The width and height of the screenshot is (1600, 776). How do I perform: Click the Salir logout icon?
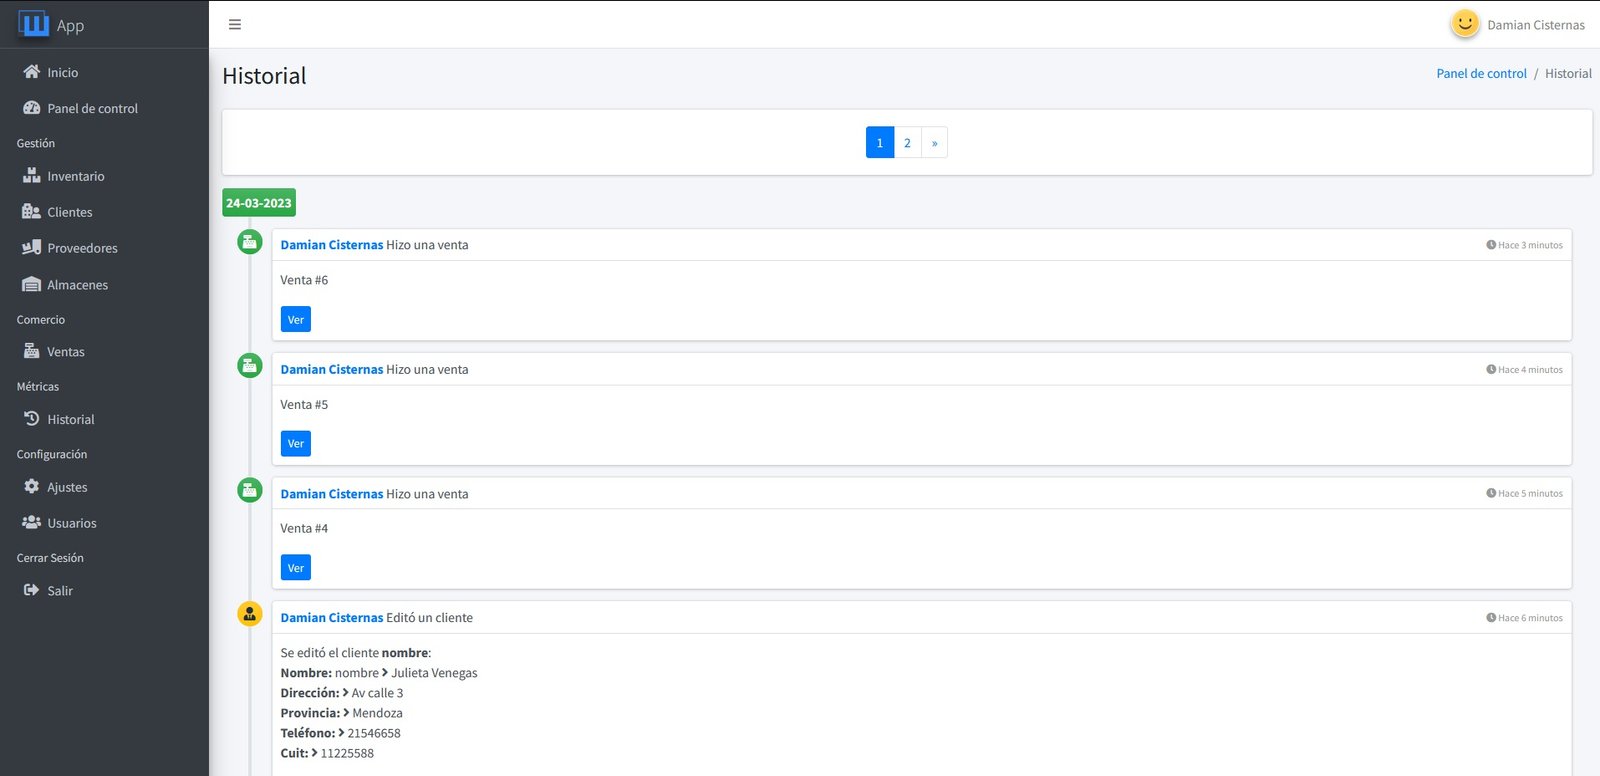(x=32, y=591)
